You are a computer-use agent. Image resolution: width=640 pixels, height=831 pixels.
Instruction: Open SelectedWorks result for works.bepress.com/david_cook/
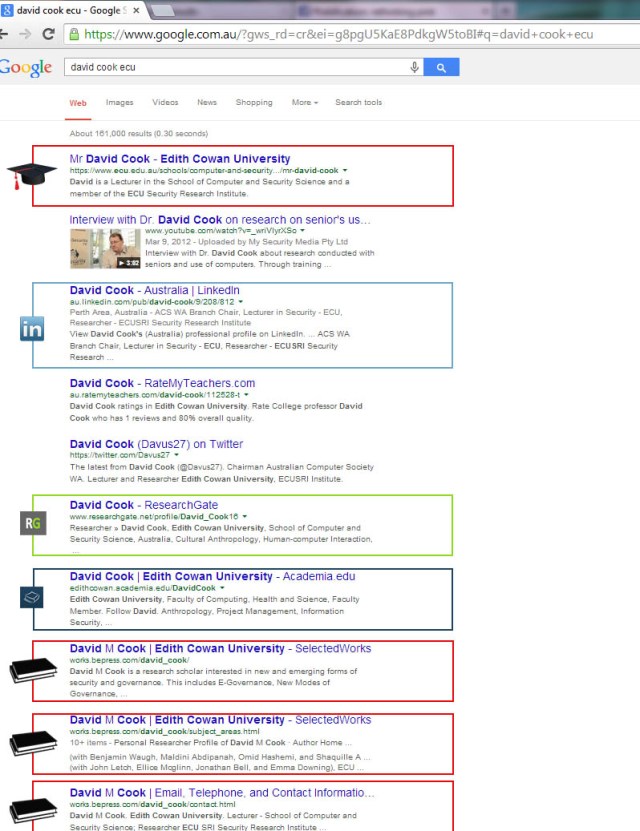220,648
